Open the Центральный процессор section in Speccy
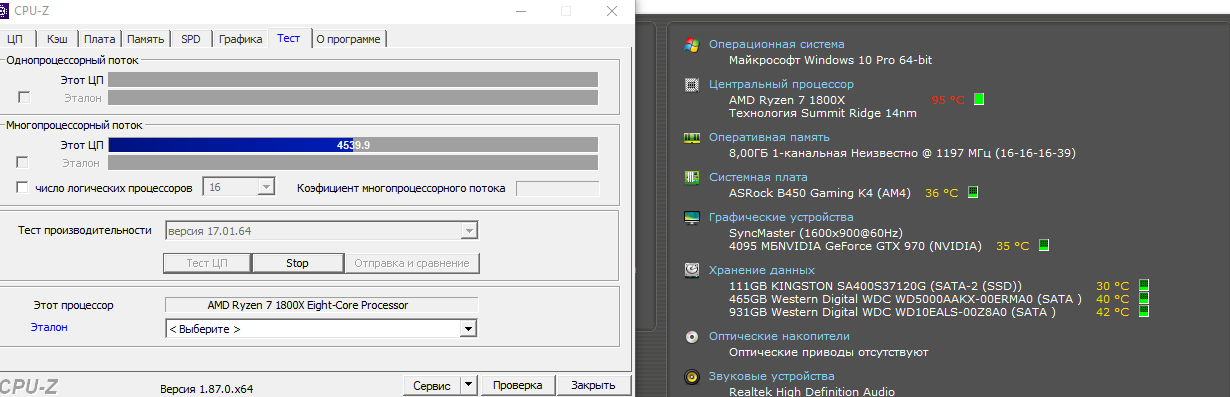1230x397 pixels. pyautogui.click(x=781, y=85)
